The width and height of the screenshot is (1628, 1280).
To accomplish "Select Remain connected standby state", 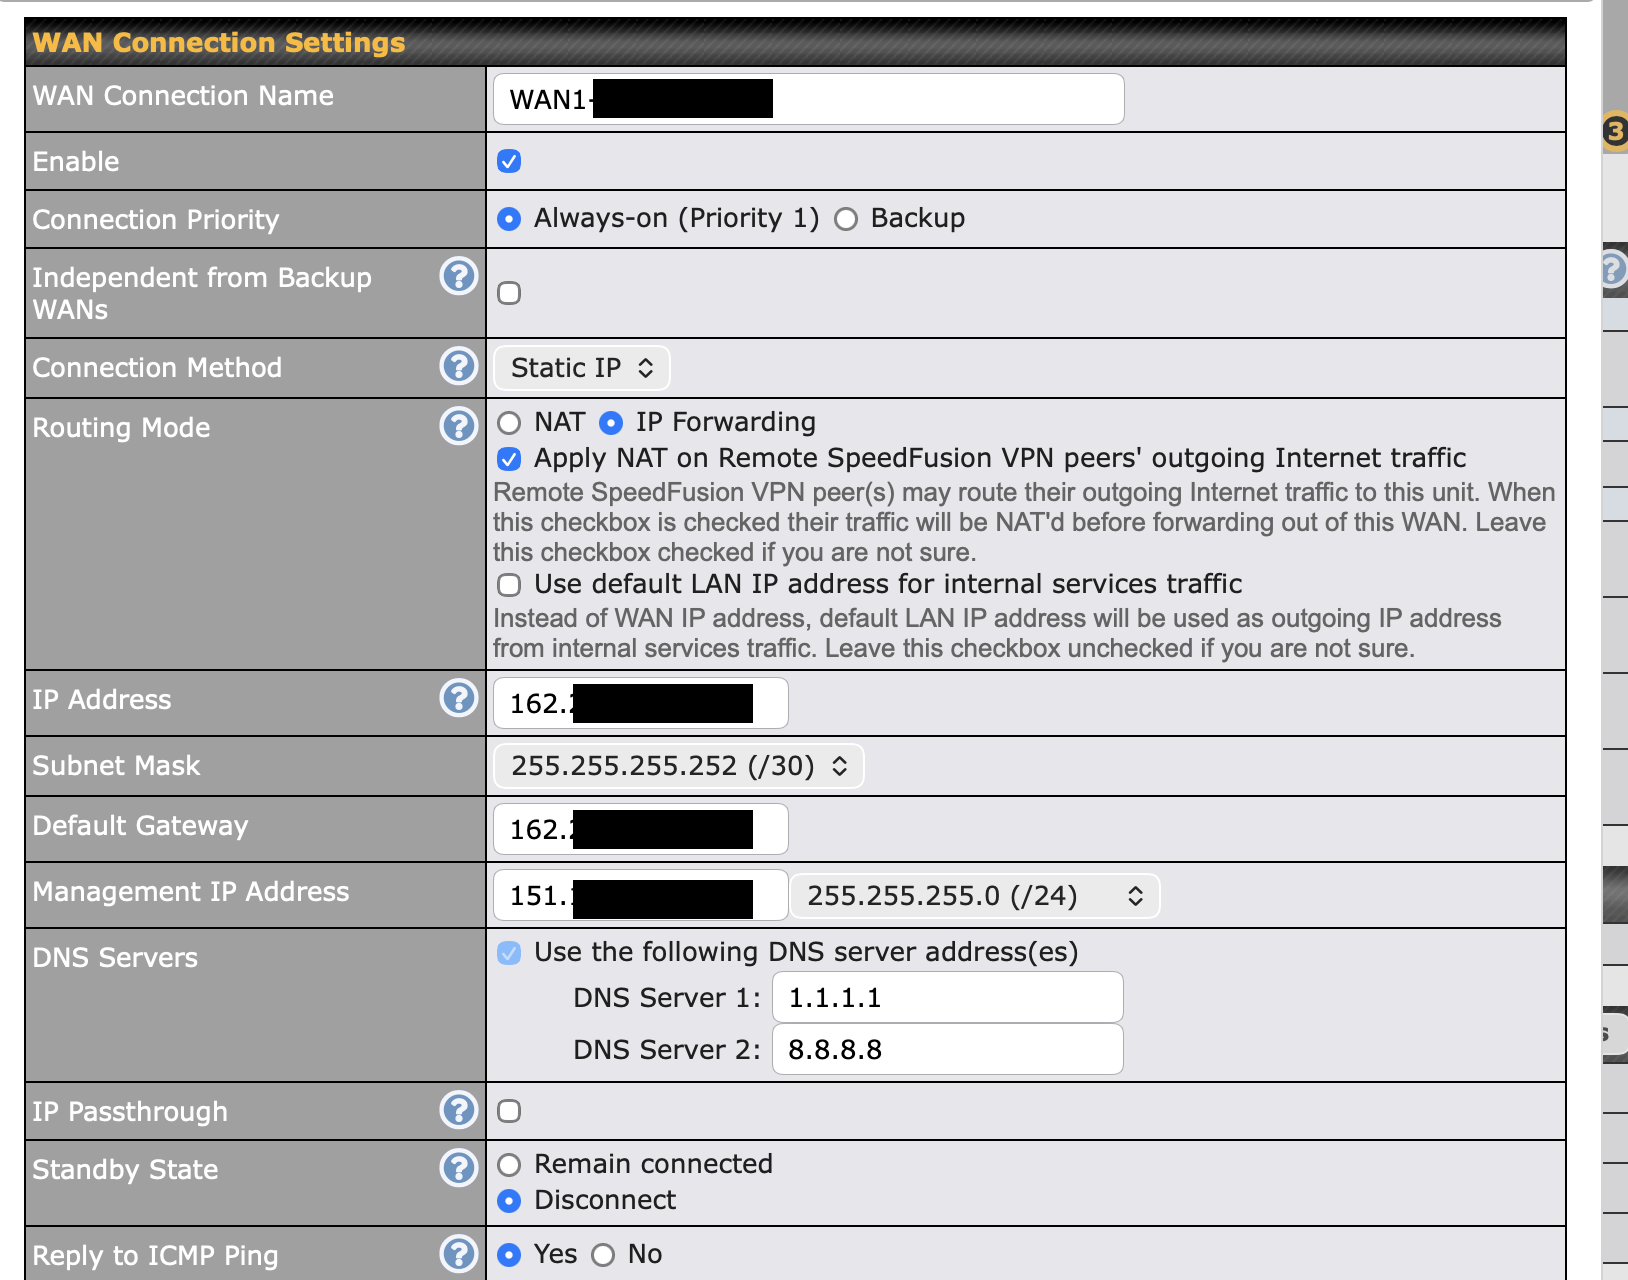I will click(x=509, y=1165).
